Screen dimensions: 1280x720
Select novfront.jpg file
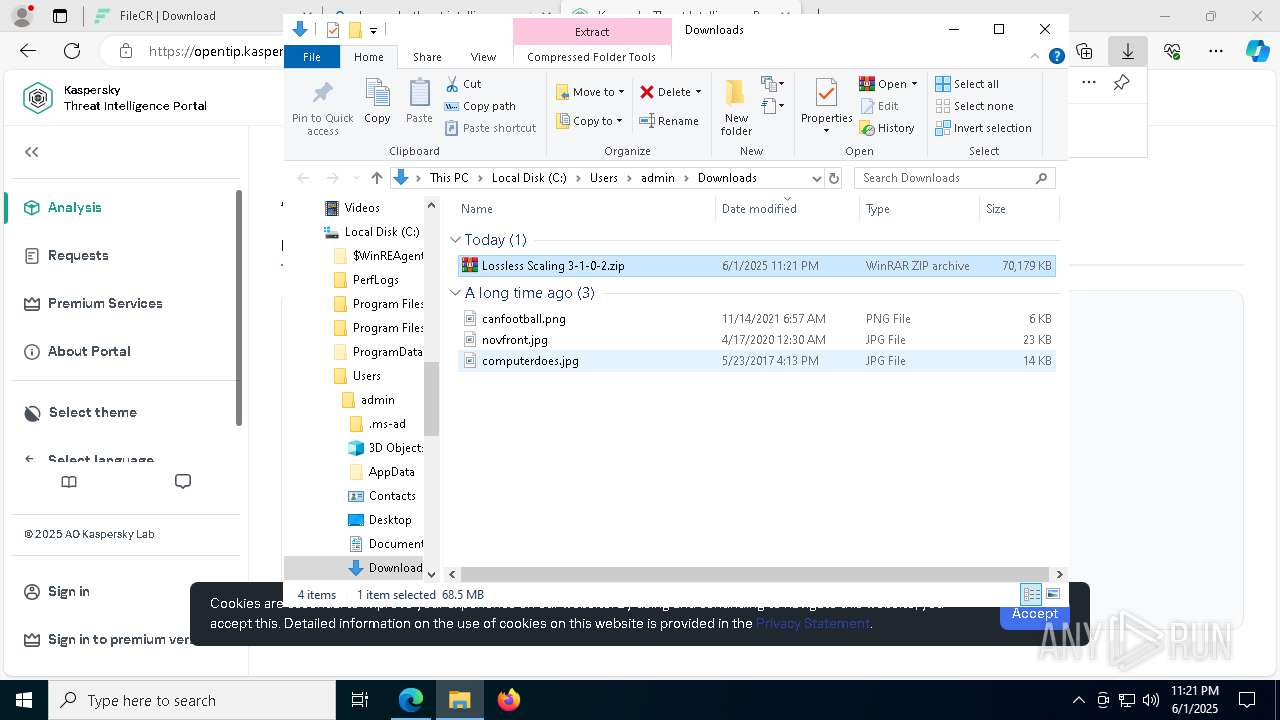(x=756, y=340)
